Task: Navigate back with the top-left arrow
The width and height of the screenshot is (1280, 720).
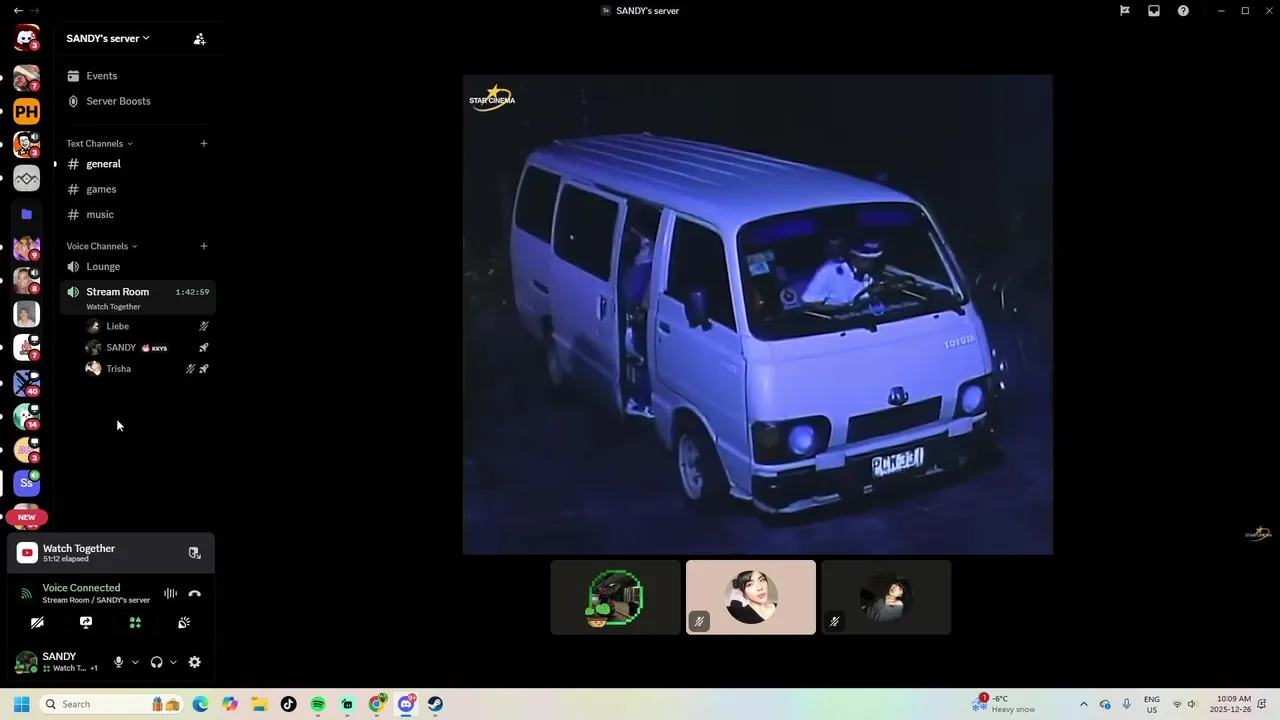Action: tap(18, 10)
